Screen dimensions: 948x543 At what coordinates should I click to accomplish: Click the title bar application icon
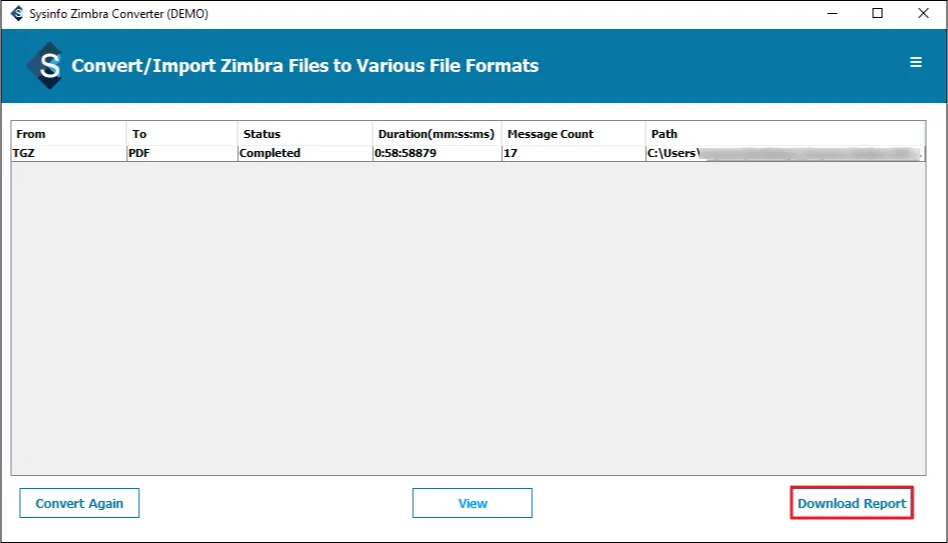[x=17, y=14]
